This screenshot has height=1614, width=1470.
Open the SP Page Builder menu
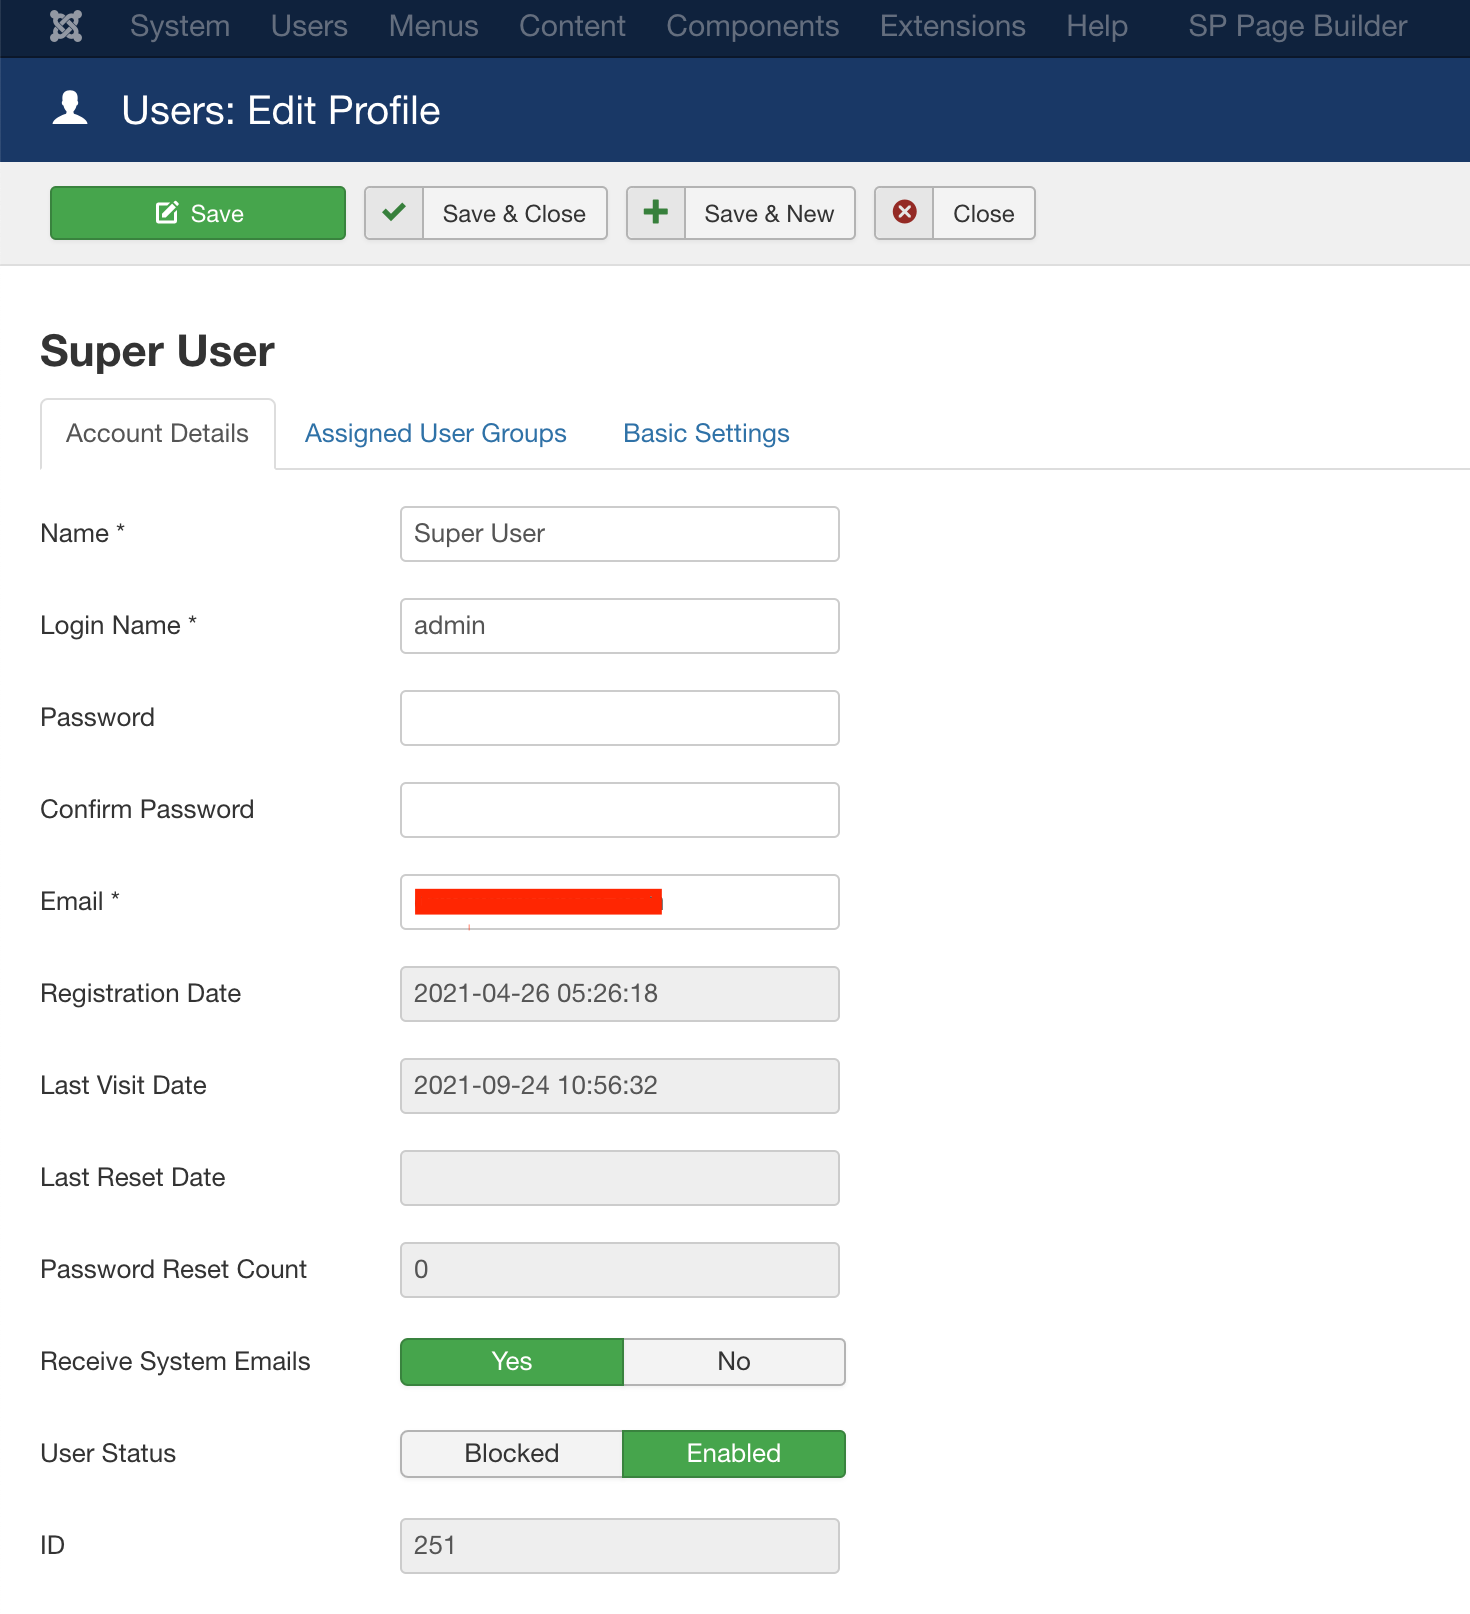click(1298, 26)
